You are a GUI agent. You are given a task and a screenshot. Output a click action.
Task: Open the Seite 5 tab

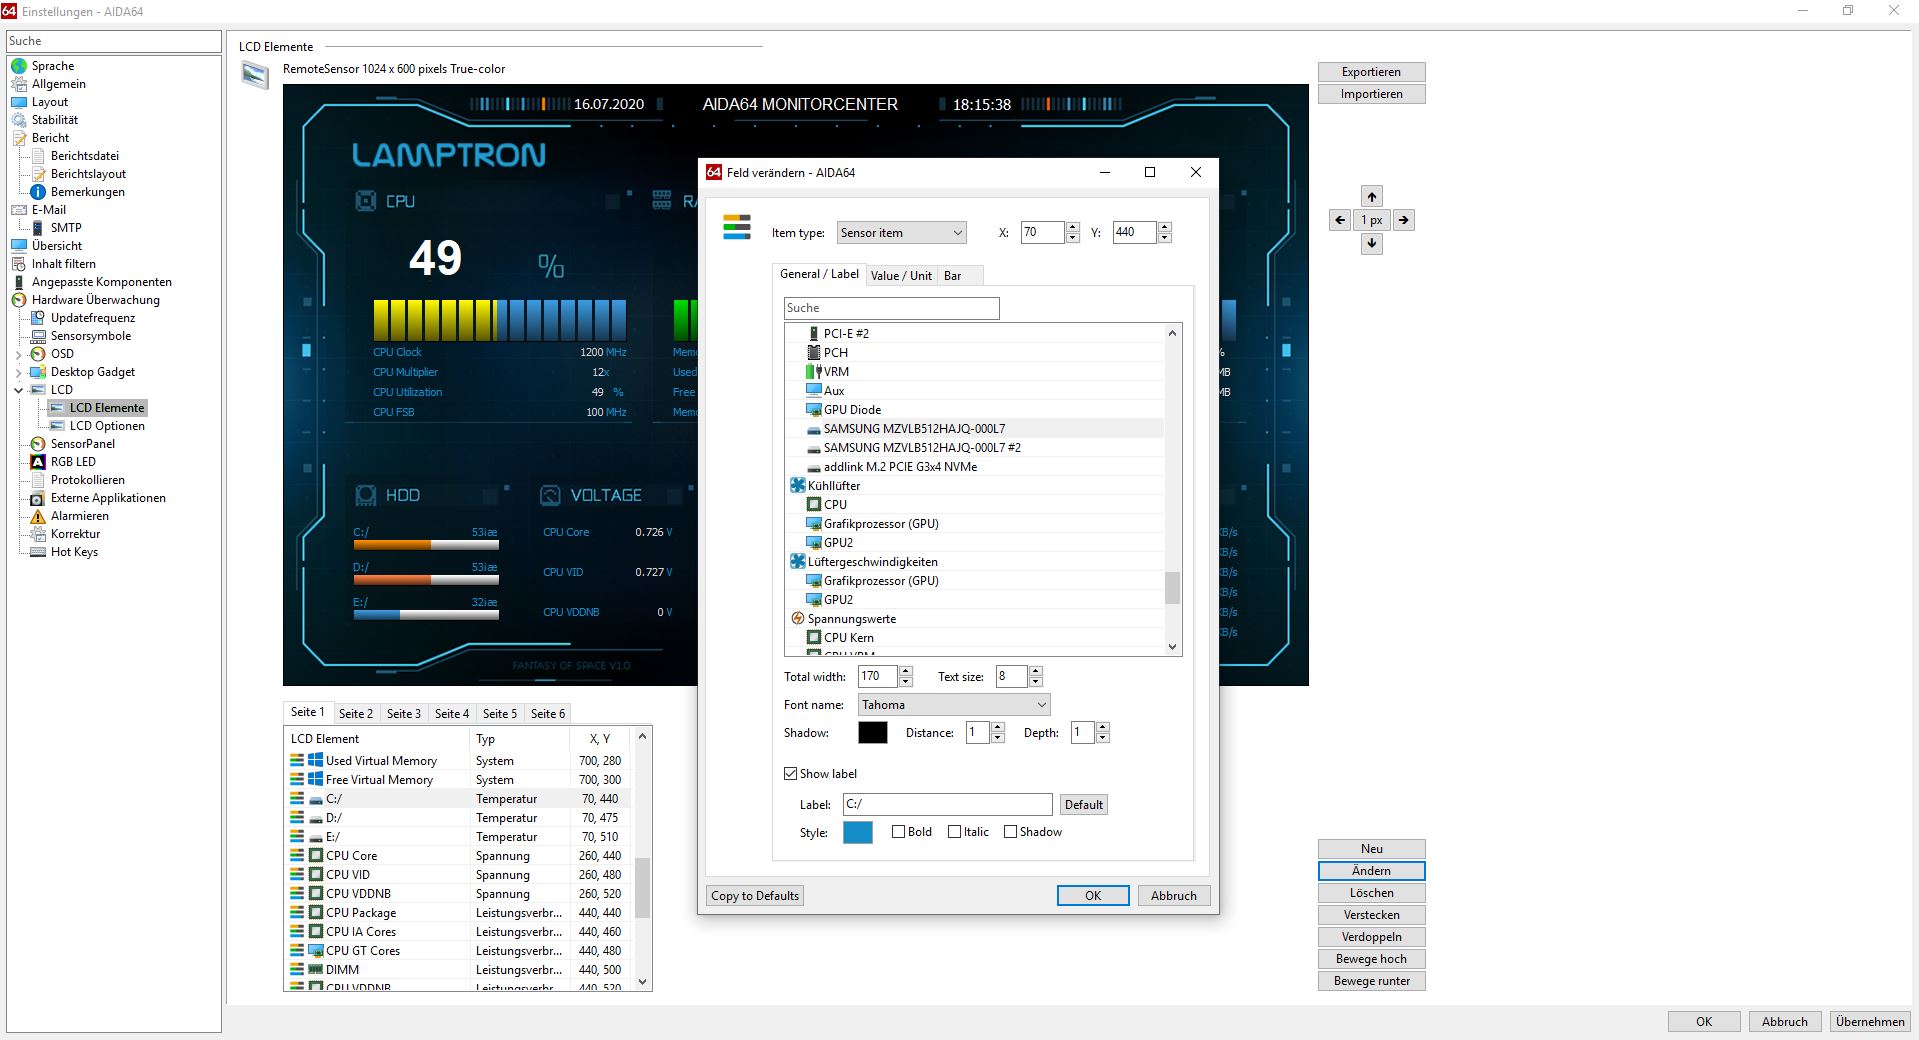[x=500, y=714]
